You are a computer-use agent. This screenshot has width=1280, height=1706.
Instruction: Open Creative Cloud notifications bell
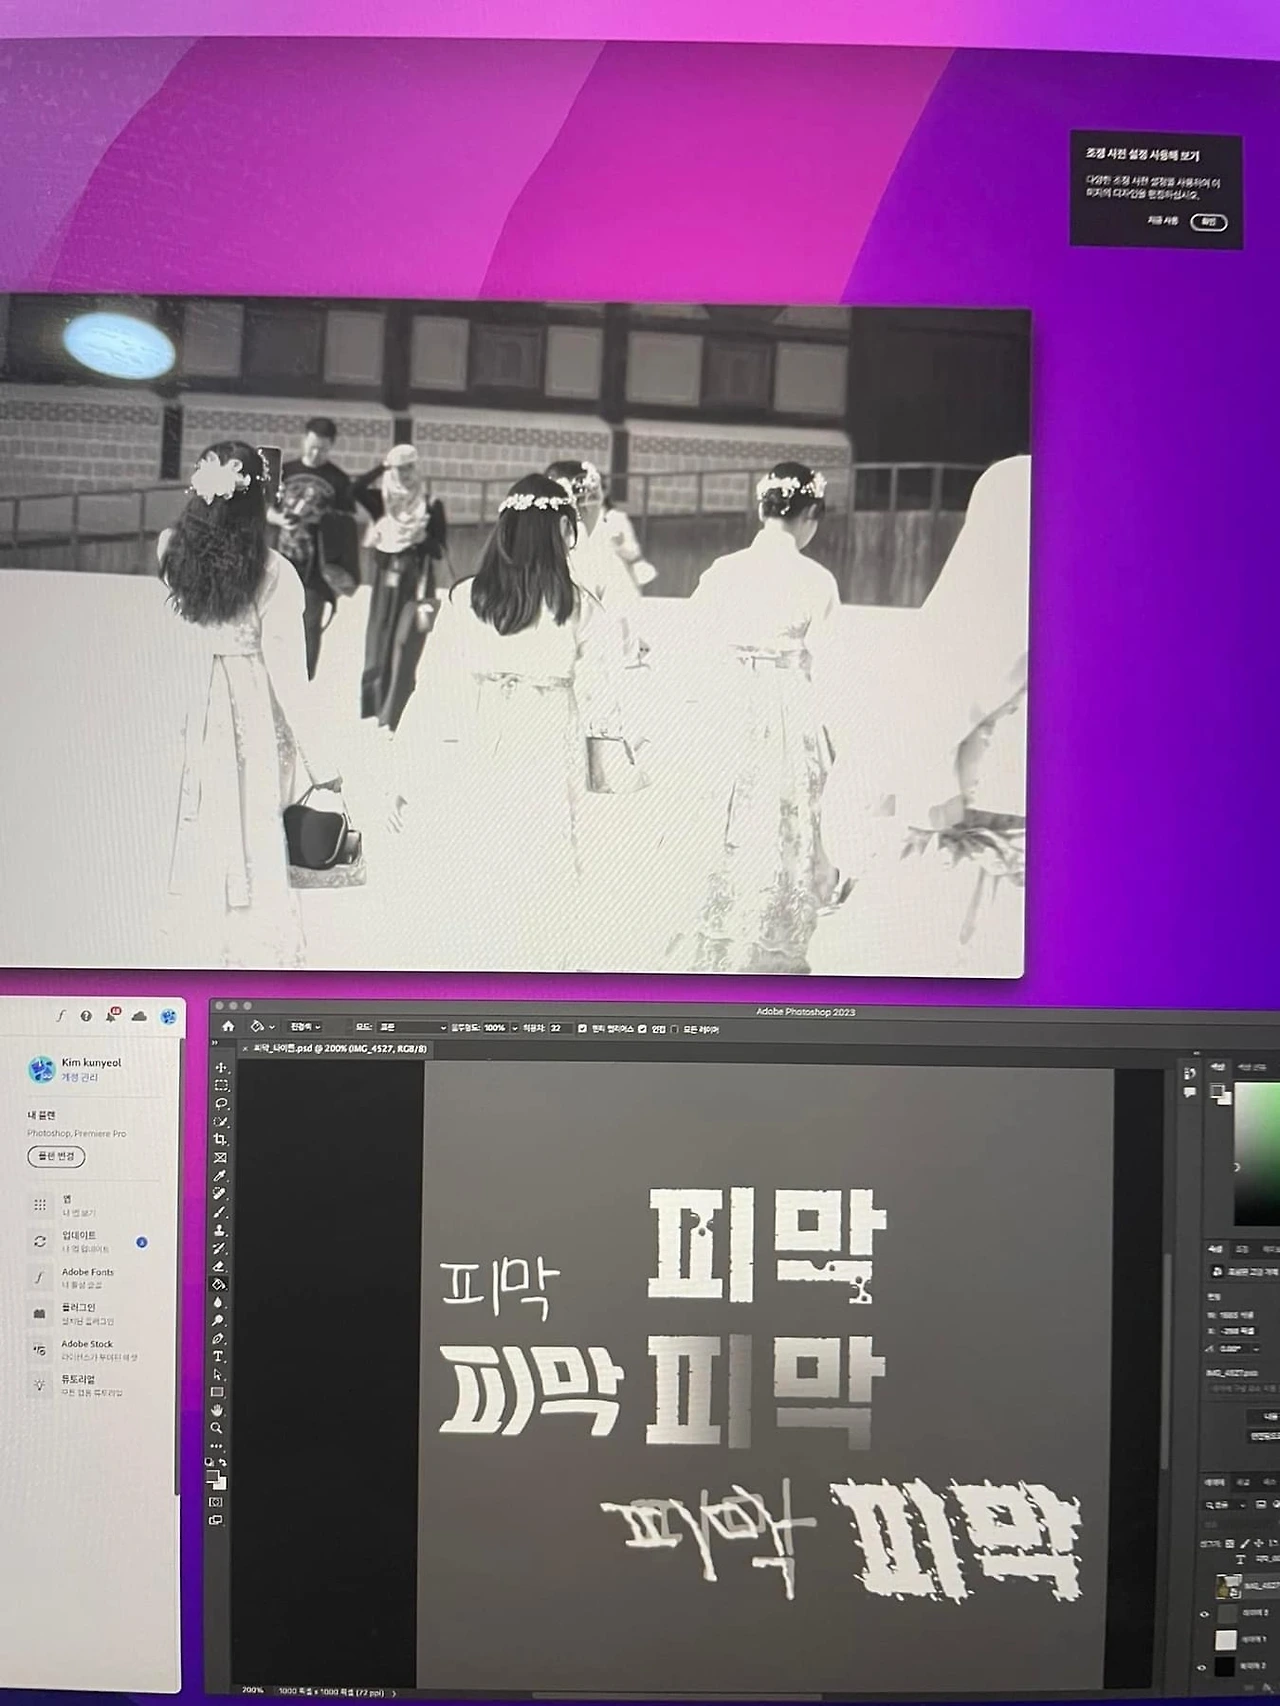(112, 1016)
